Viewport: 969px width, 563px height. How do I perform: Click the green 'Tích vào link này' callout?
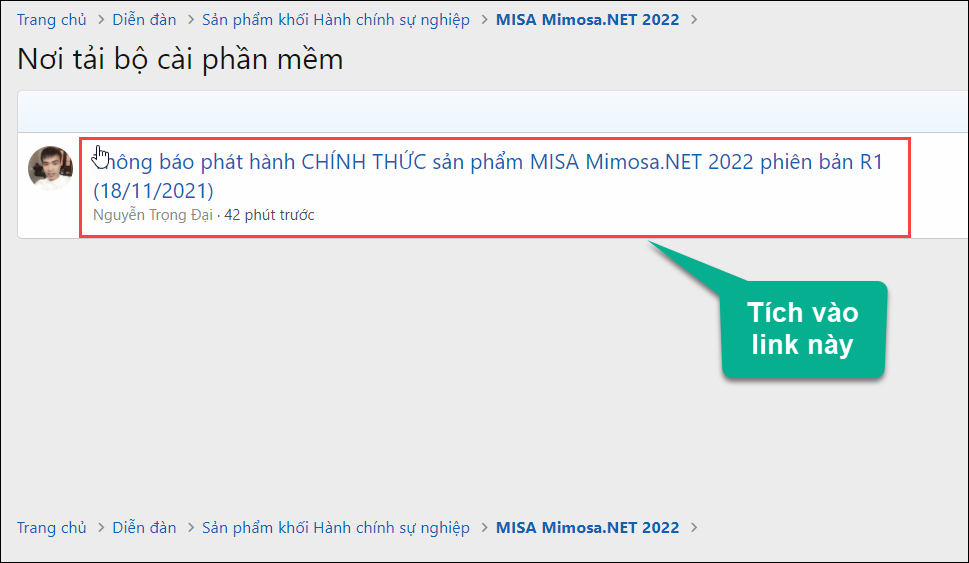click(x=803, y=329)
